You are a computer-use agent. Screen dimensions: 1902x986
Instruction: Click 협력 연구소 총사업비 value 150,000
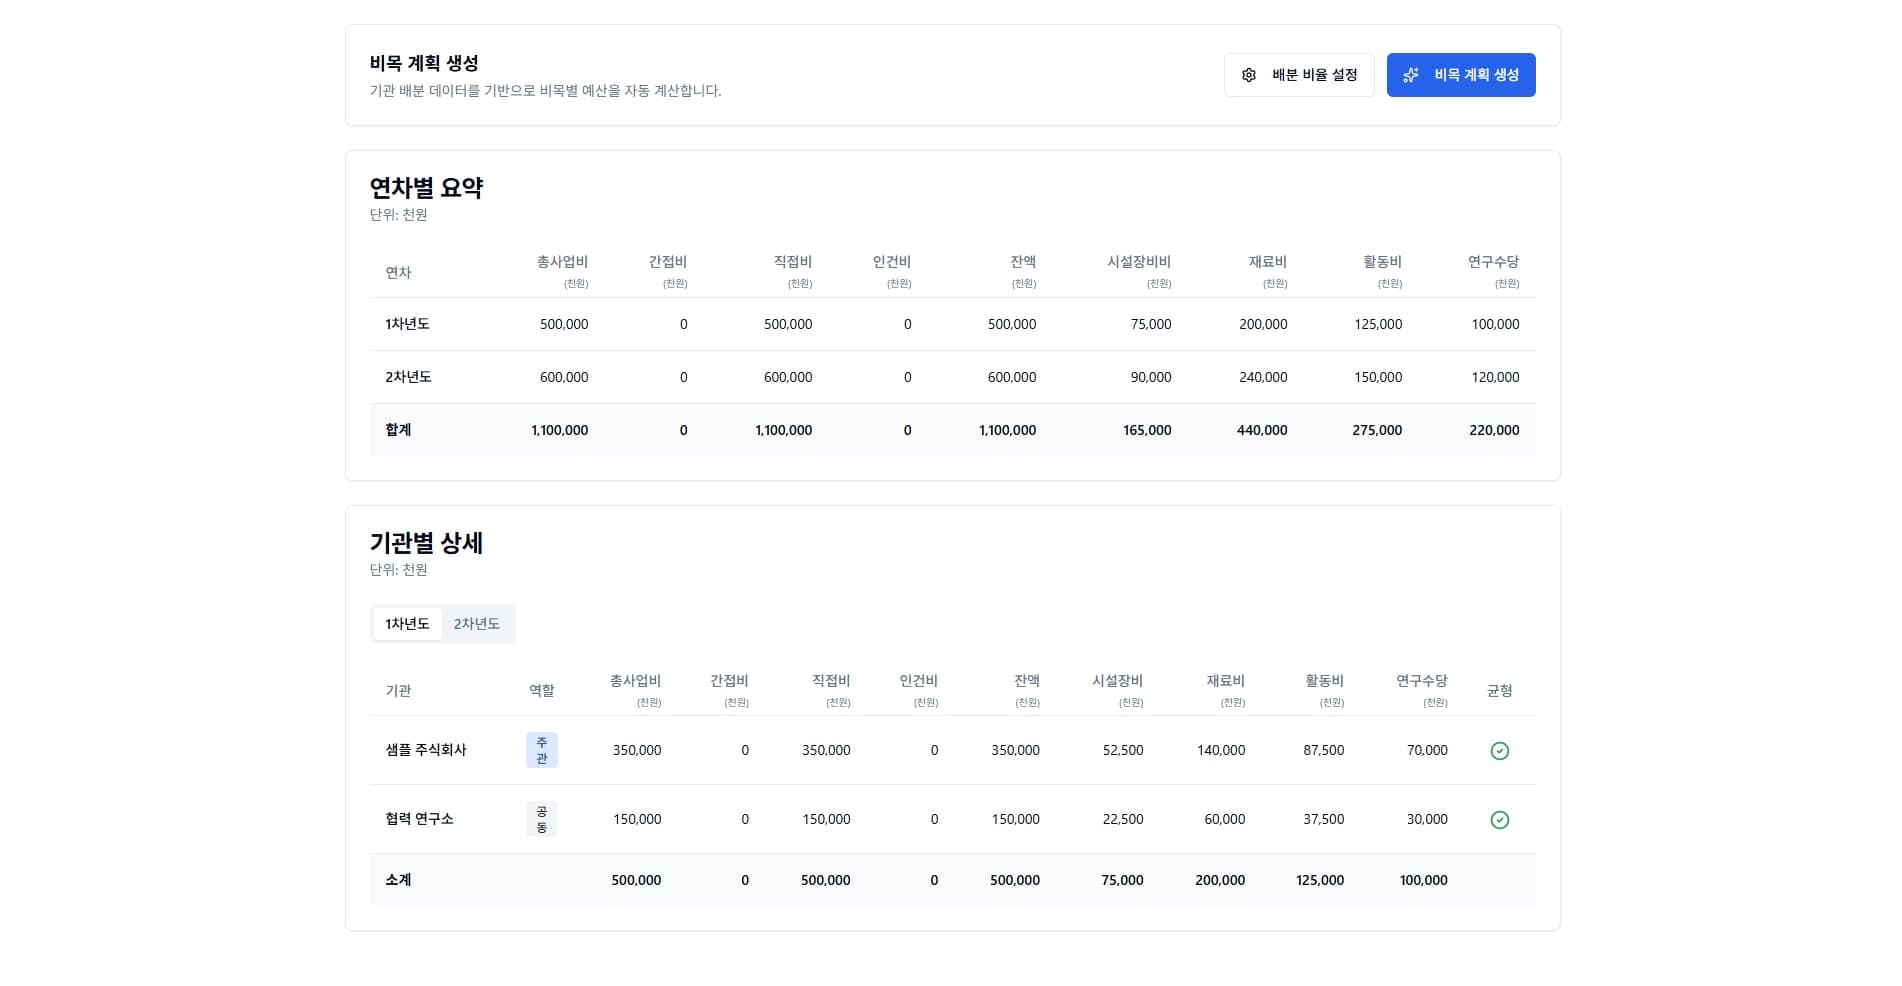tap(637, 819)
